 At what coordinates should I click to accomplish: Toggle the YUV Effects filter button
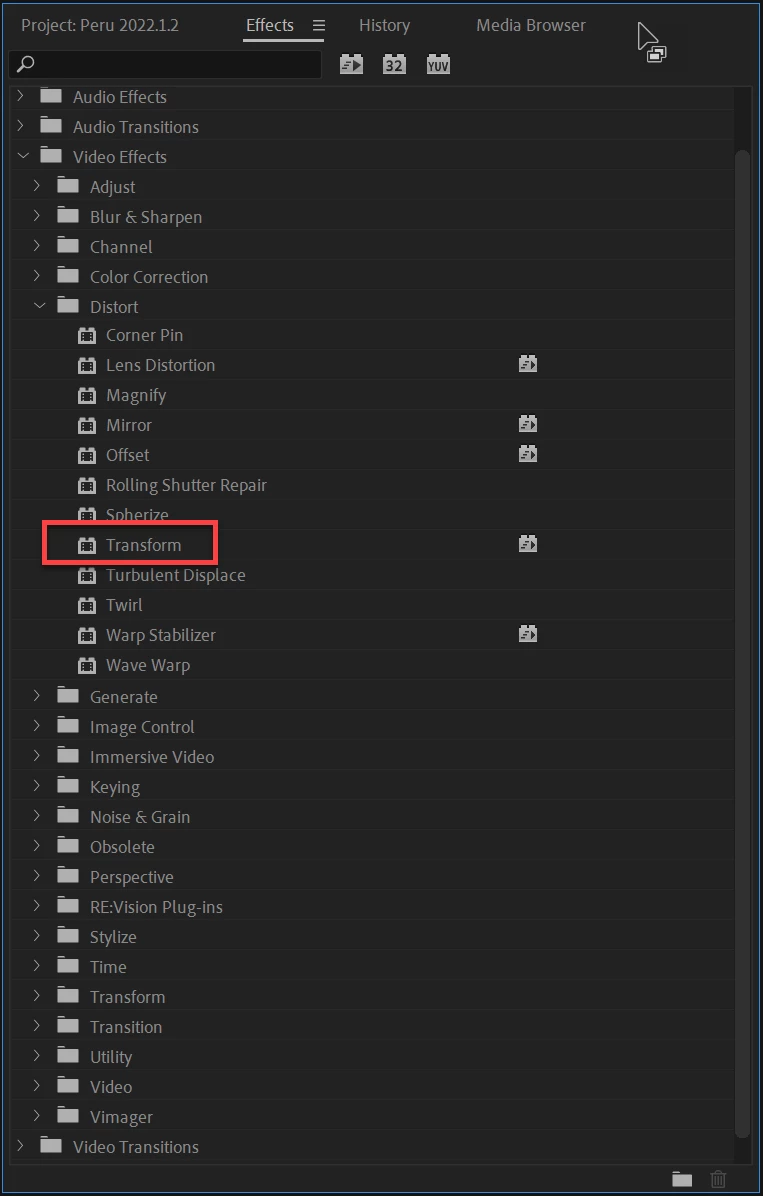[438, 65]
